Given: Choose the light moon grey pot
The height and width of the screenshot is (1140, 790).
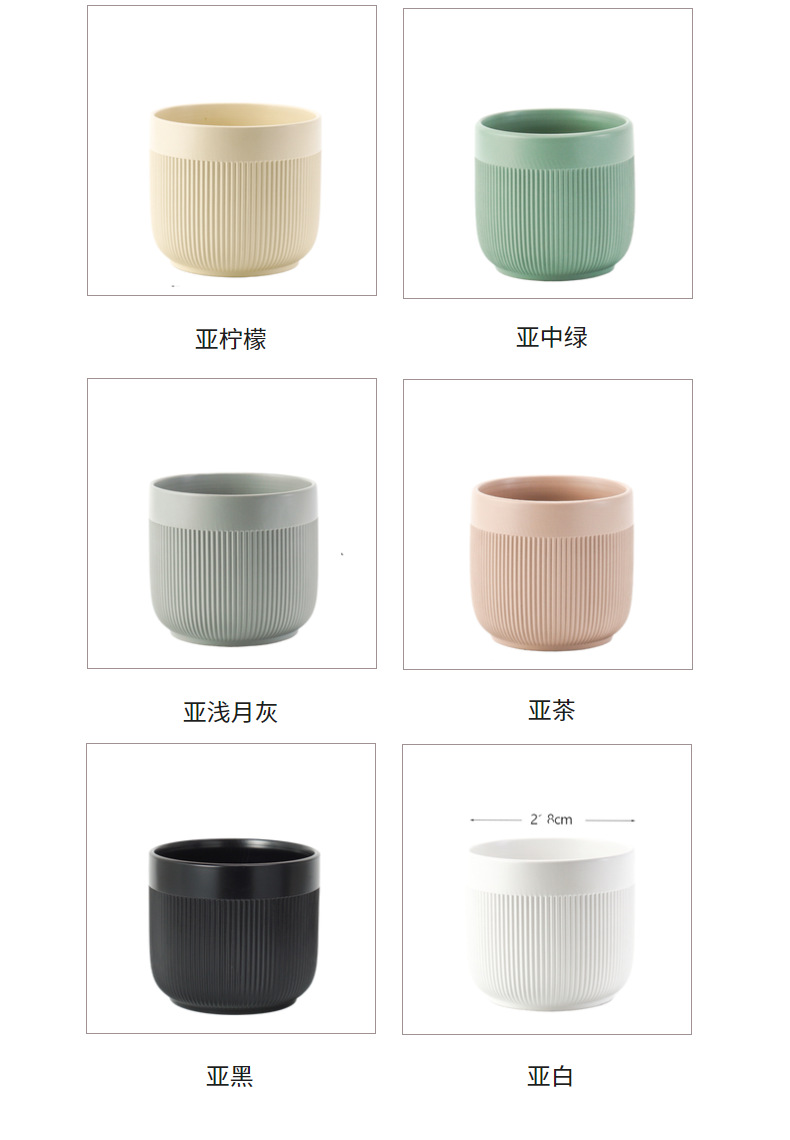Looking at the screenshot, I should point(232,523).
